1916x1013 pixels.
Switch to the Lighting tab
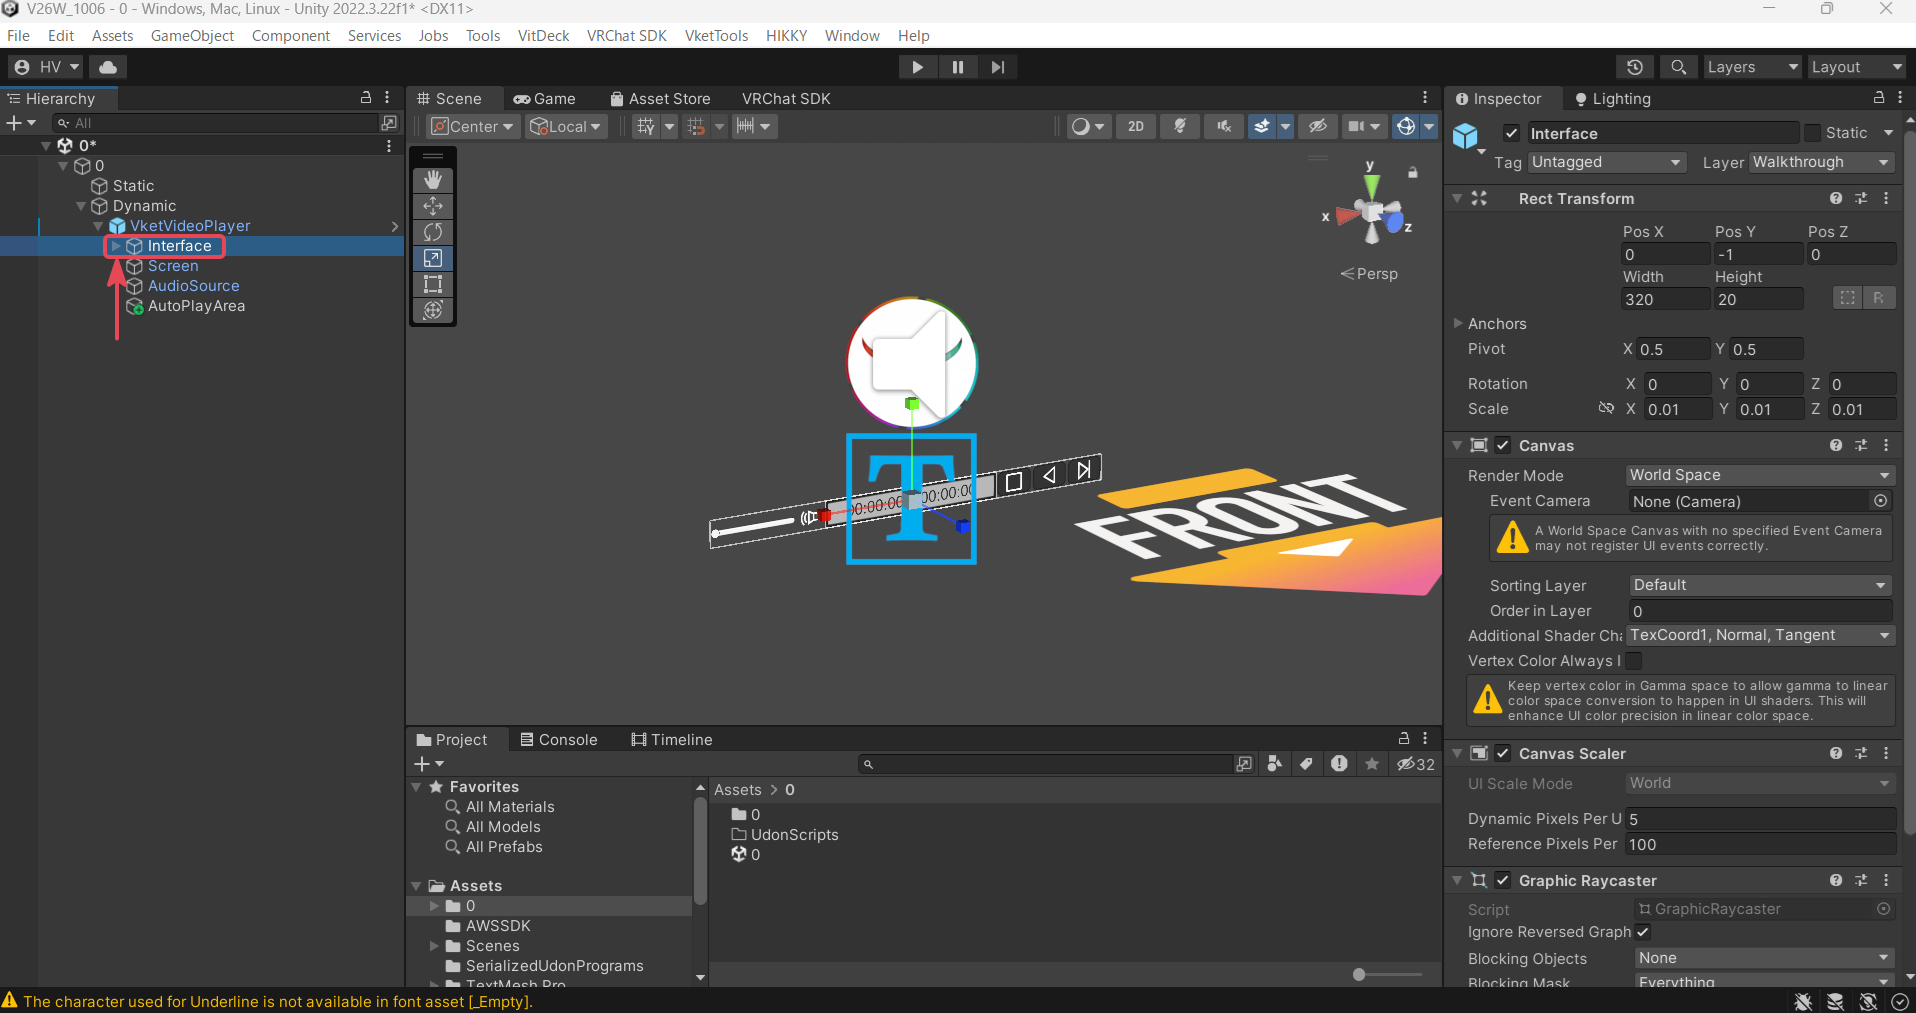(x=1612, y=99)
